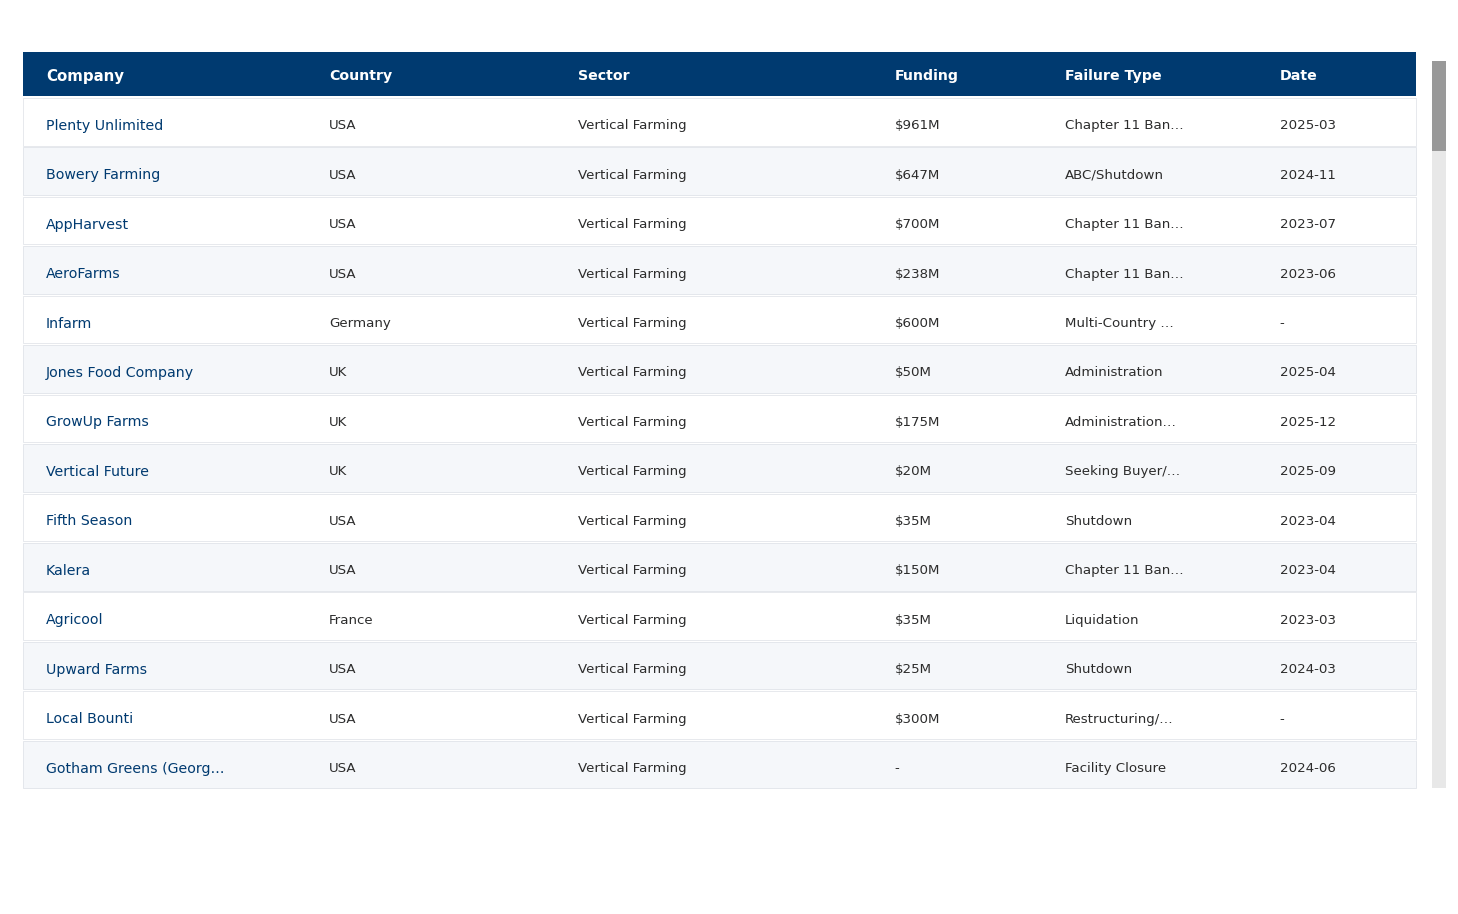Click the 2025-04 date cell
Viewport: 1458px width, 914px height.
pos(1308,372)
